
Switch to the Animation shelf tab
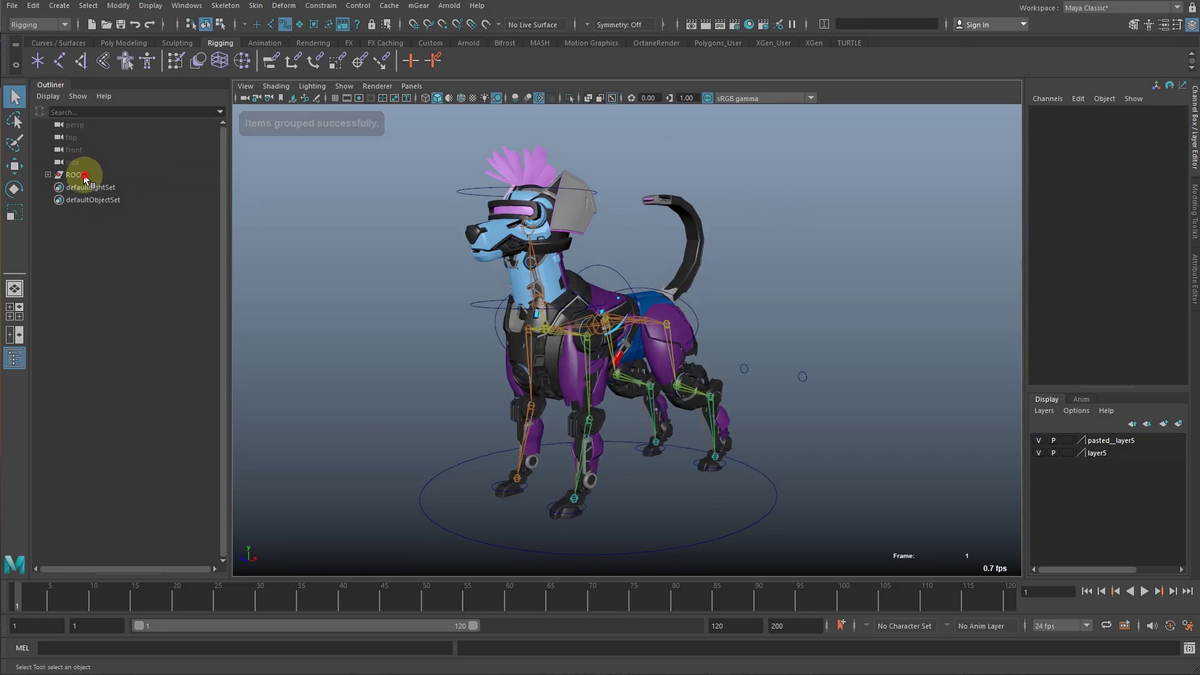[265, 43]
